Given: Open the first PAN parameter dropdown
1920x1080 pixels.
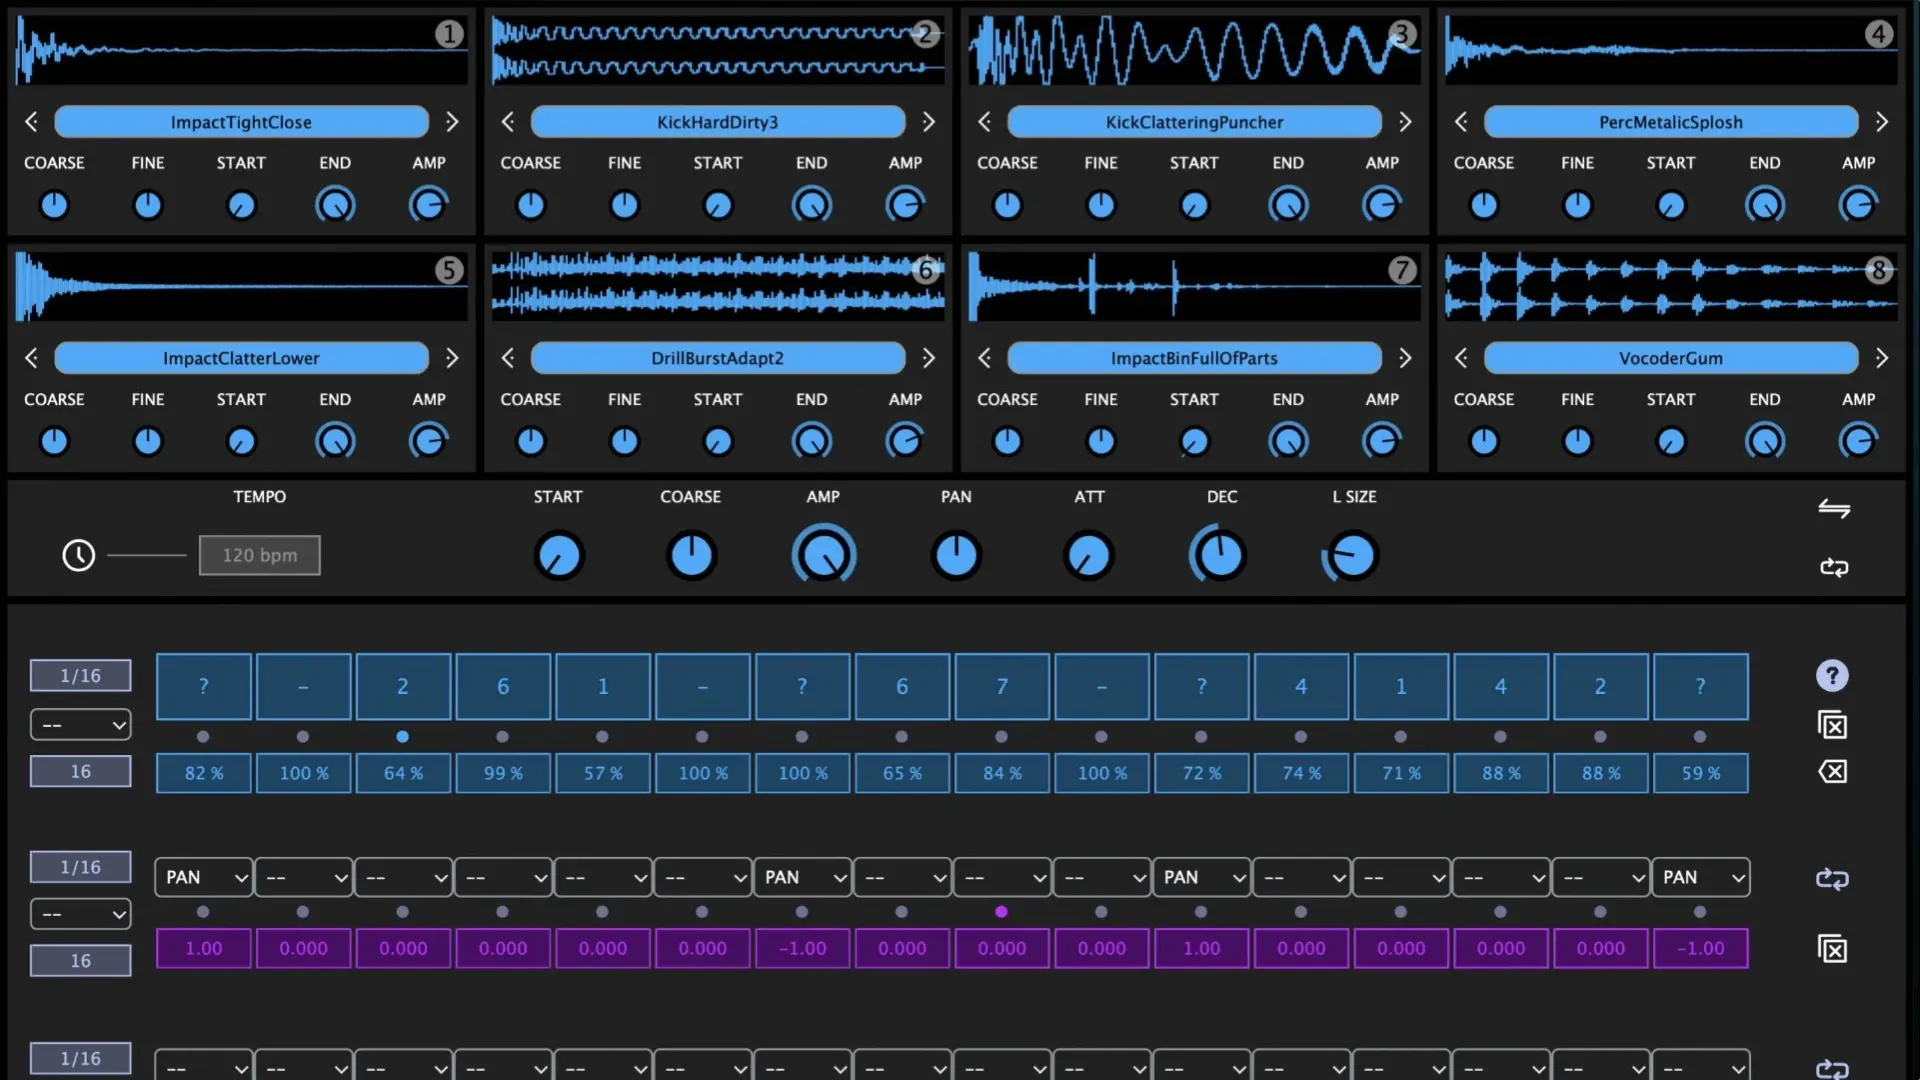Looking at the screenshot, I should [x=203, y=877].
